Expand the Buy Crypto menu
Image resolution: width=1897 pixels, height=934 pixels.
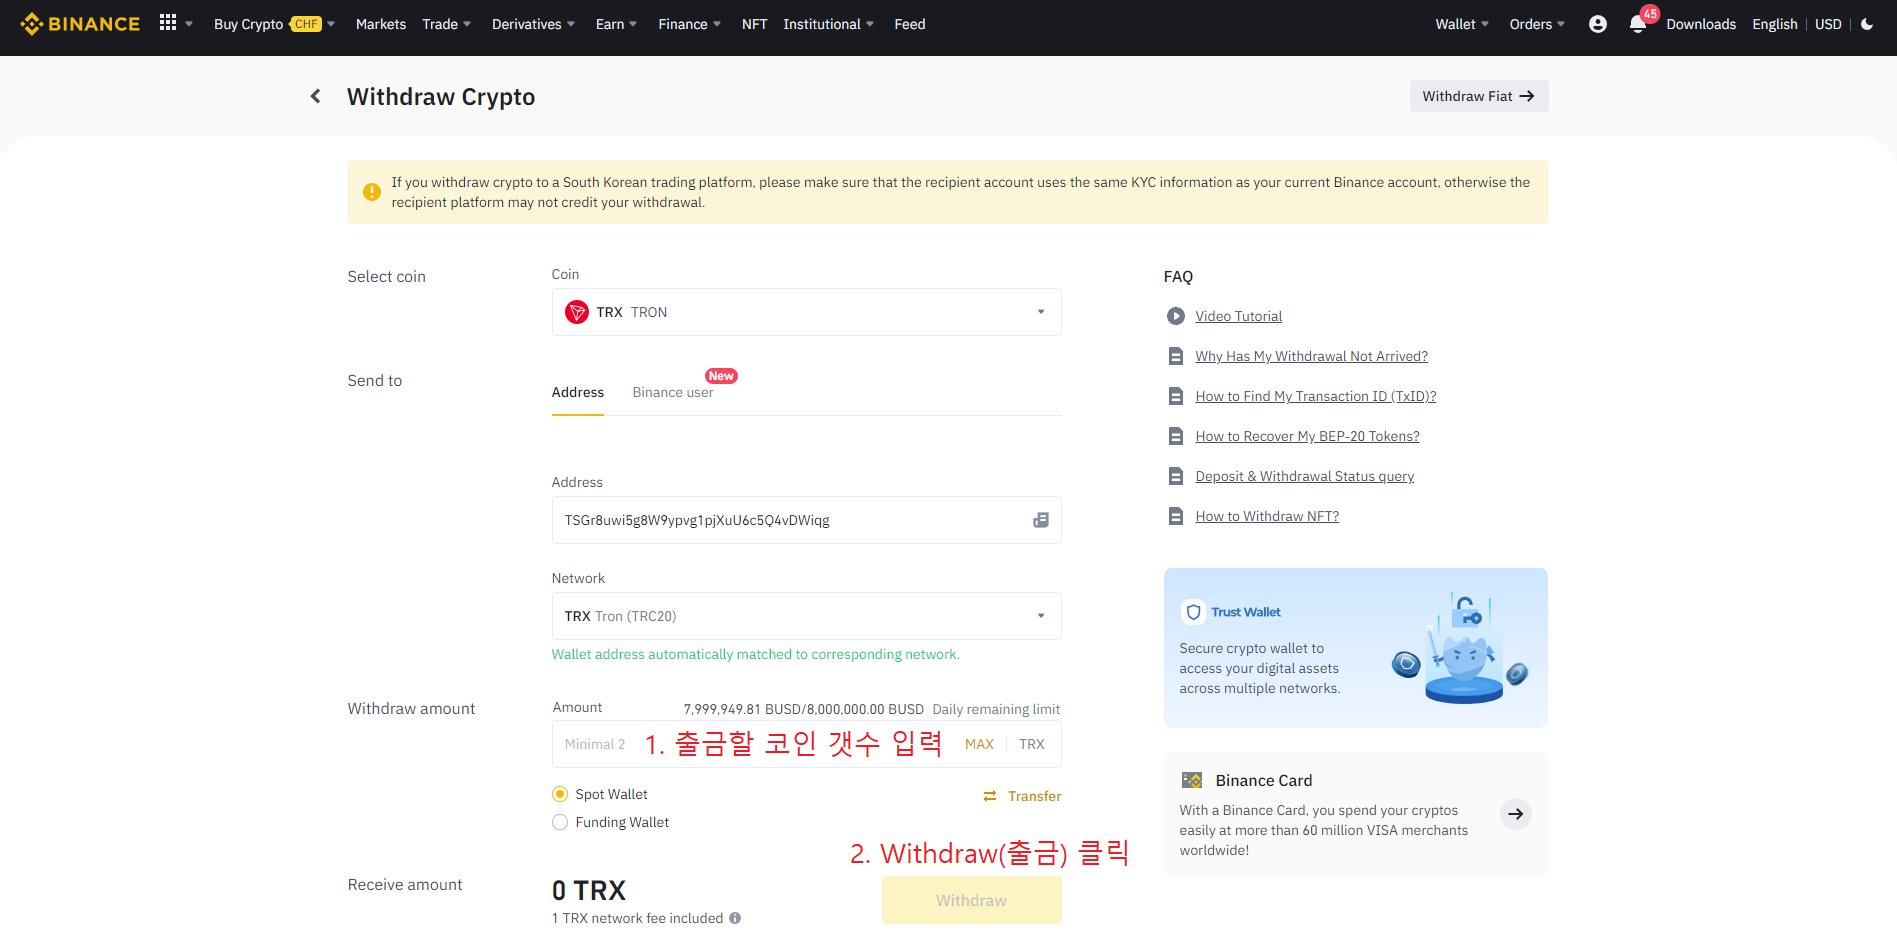[x=274, y=24]
